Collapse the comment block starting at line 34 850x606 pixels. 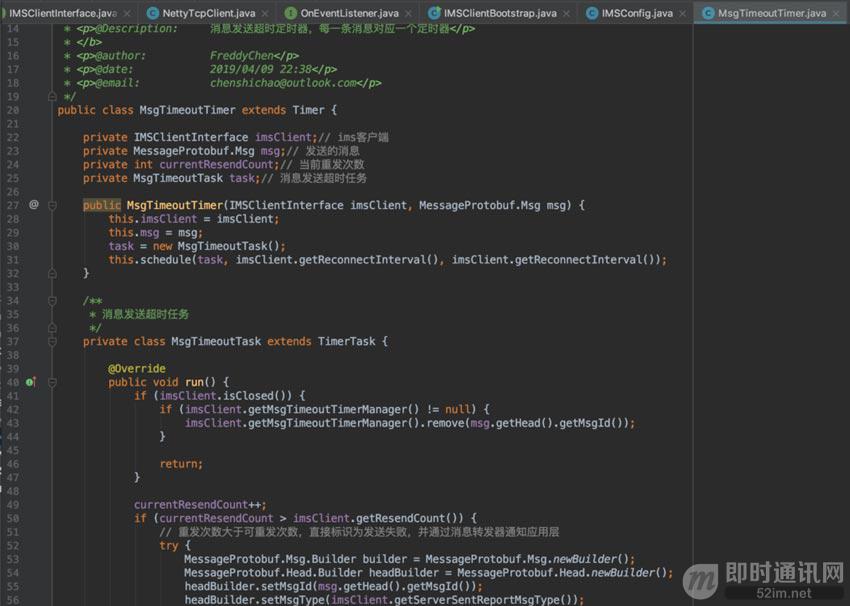pos(52,301)
